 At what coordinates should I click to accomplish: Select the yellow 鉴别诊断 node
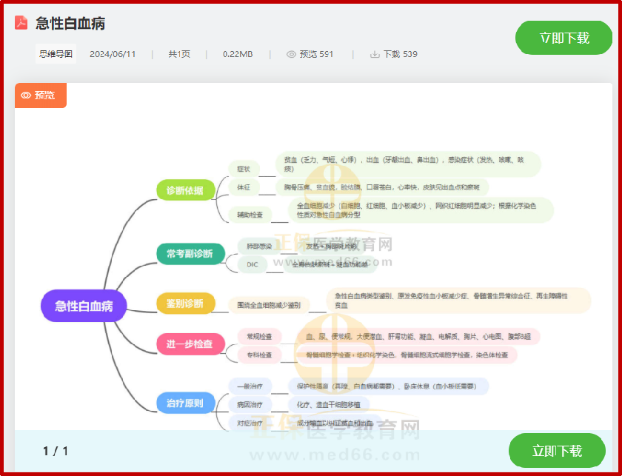point(185,303)
